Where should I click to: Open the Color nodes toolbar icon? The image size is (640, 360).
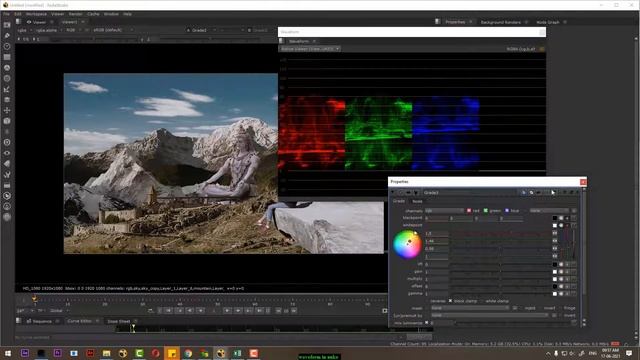point(7,68)
